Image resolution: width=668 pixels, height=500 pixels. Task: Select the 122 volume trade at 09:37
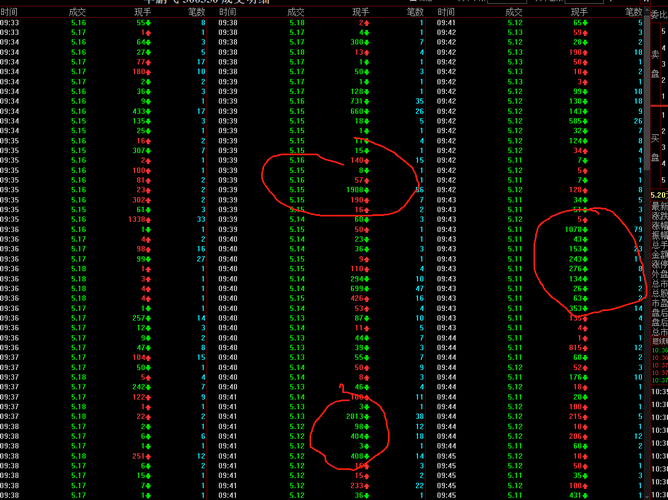click(142, 397)
